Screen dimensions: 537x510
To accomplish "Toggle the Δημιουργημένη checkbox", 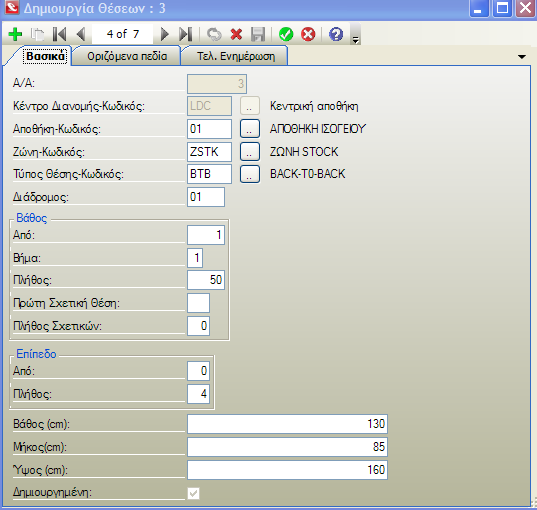I will coord(193,493).
